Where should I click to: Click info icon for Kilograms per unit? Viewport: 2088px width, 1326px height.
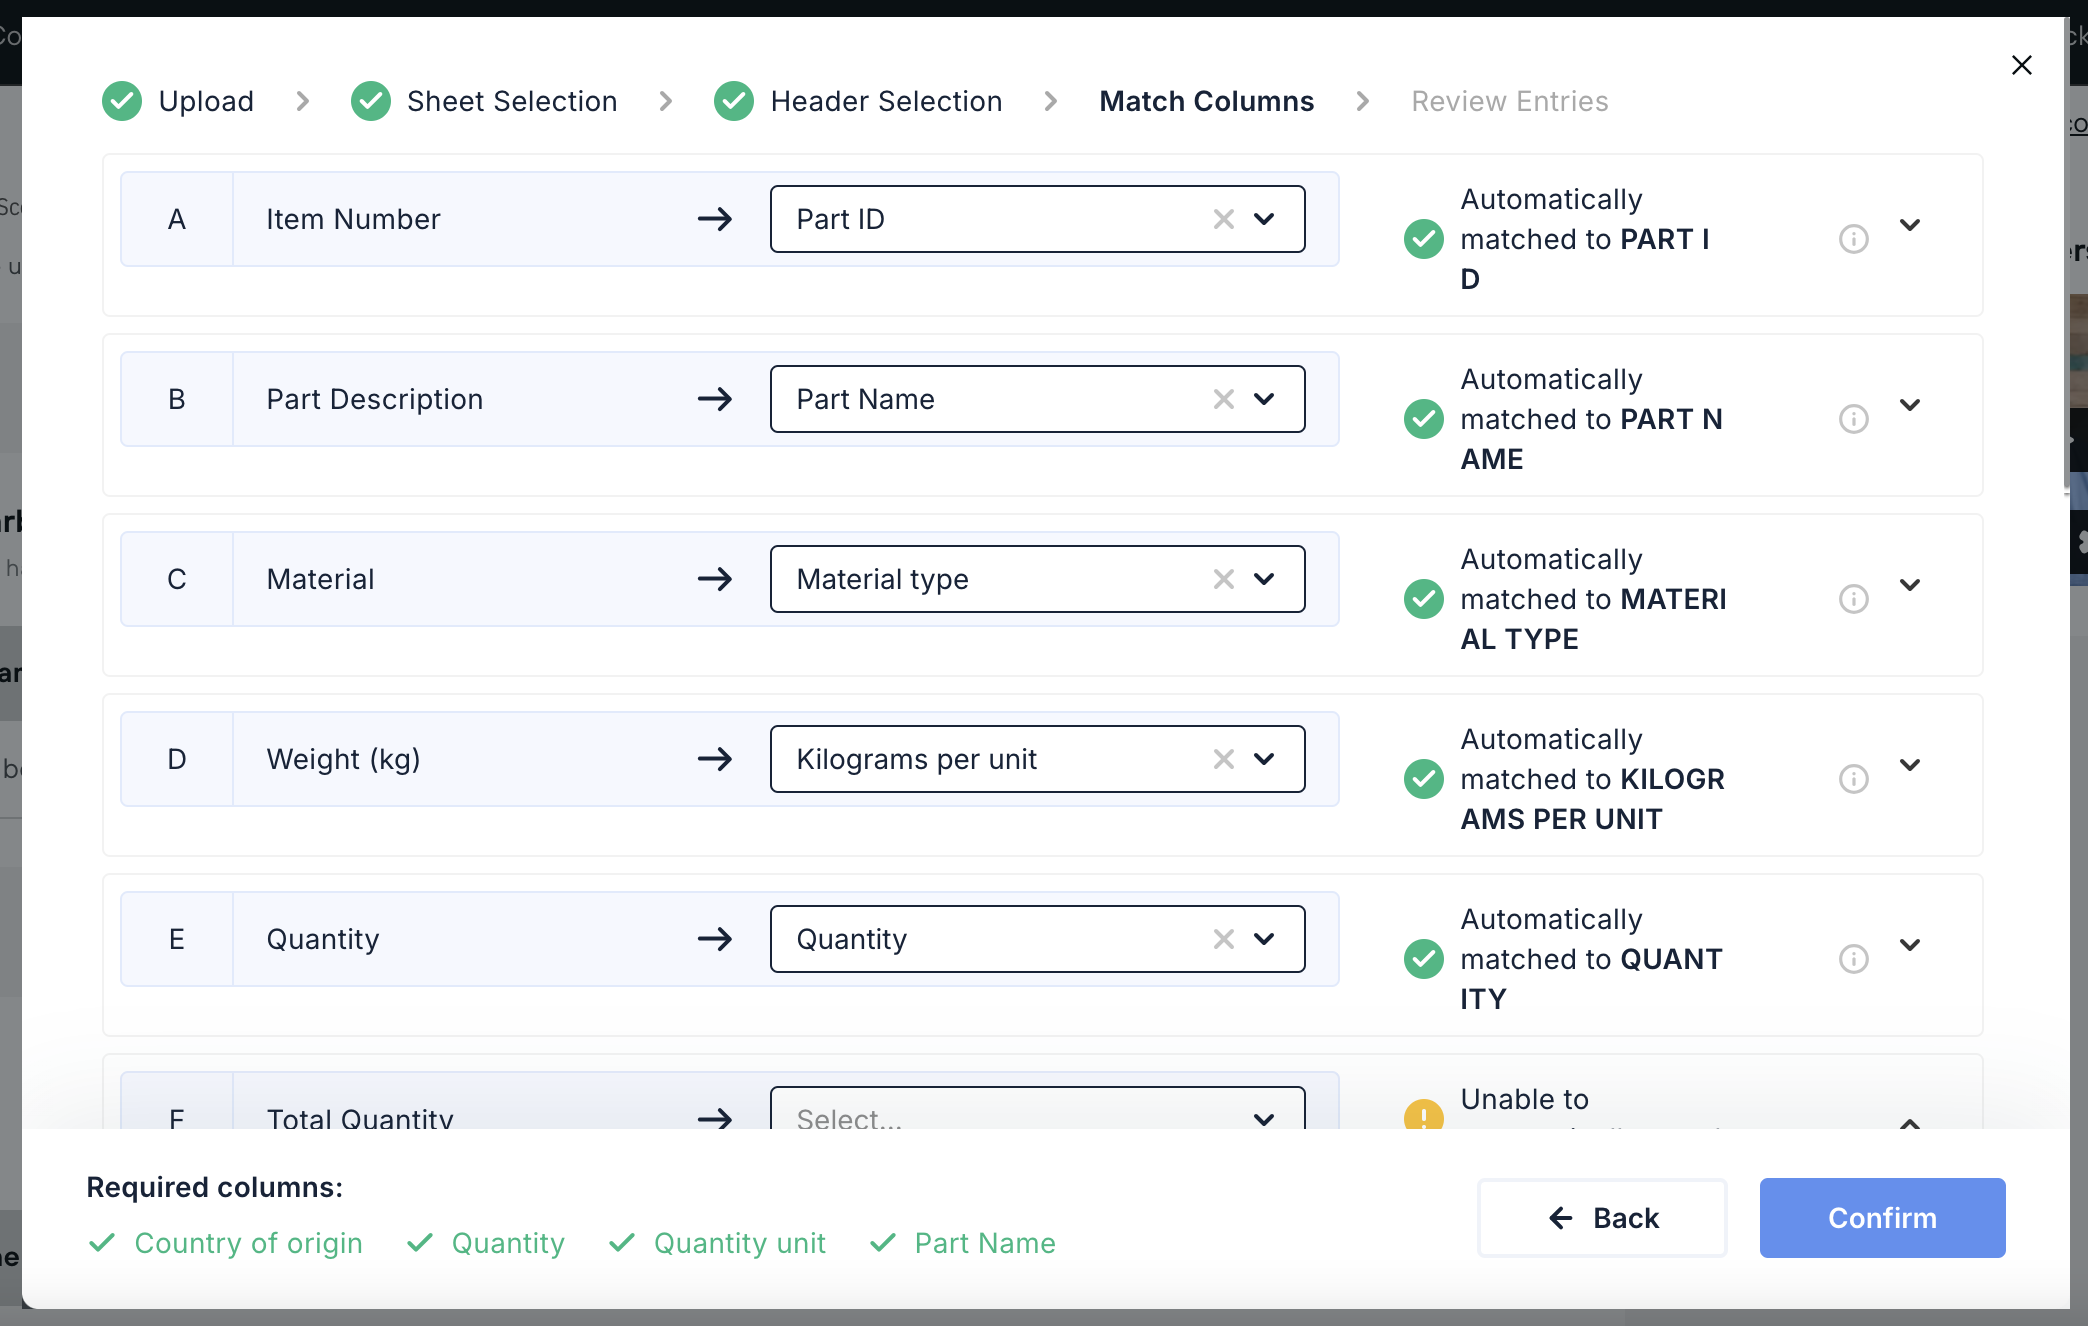1853,779
